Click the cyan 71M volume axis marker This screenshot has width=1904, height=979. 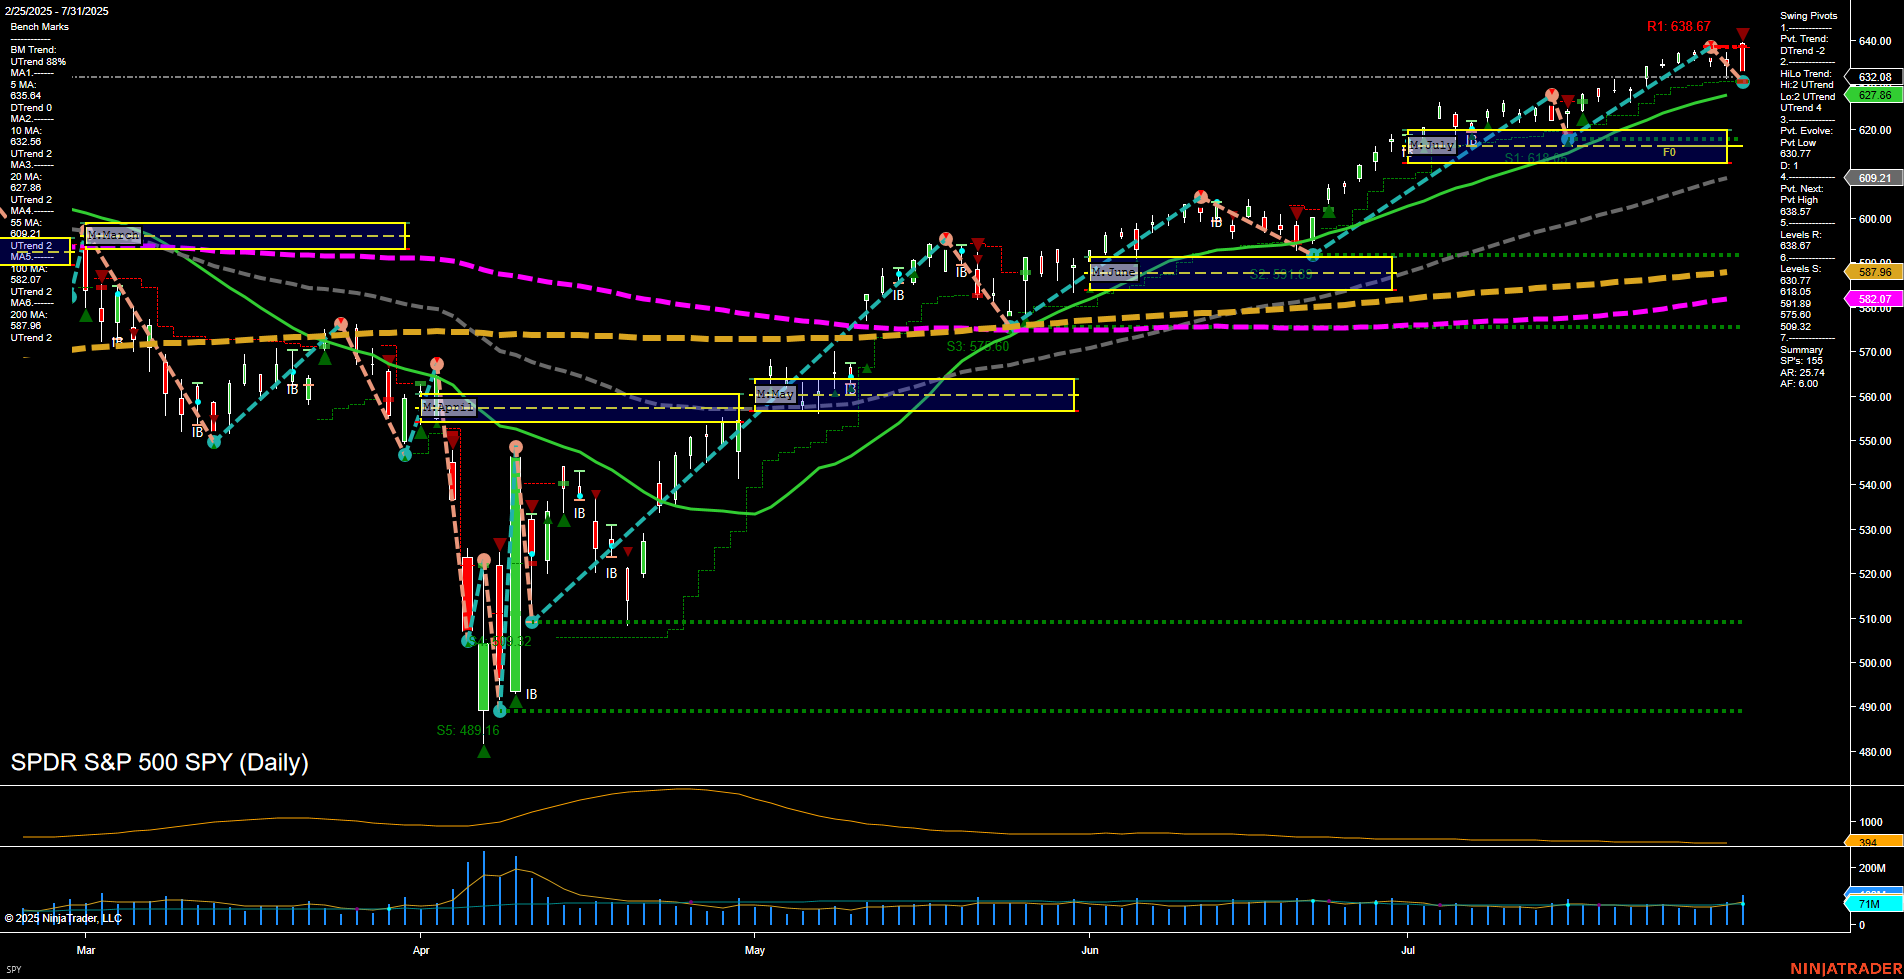click(x=1873, y=903)
